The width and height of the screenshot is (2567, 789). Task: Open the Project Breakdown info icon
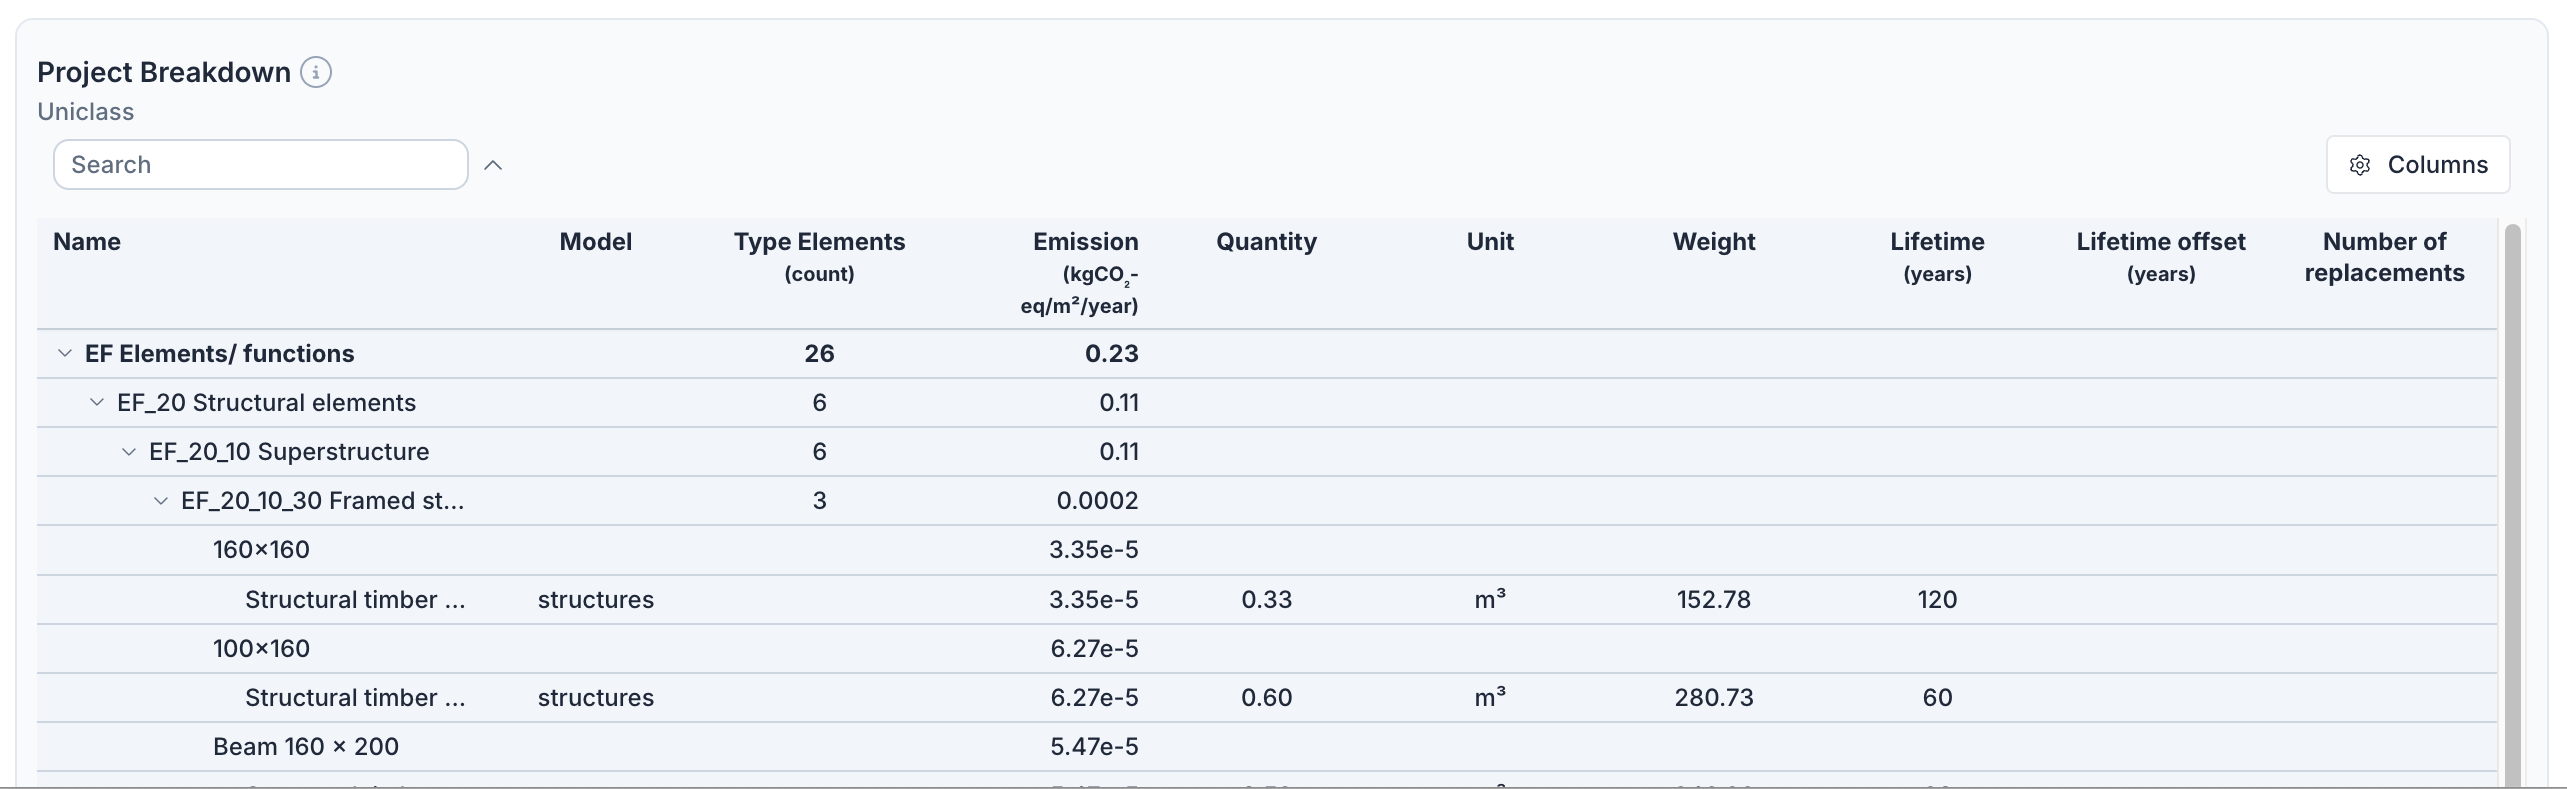pos(316,73)
